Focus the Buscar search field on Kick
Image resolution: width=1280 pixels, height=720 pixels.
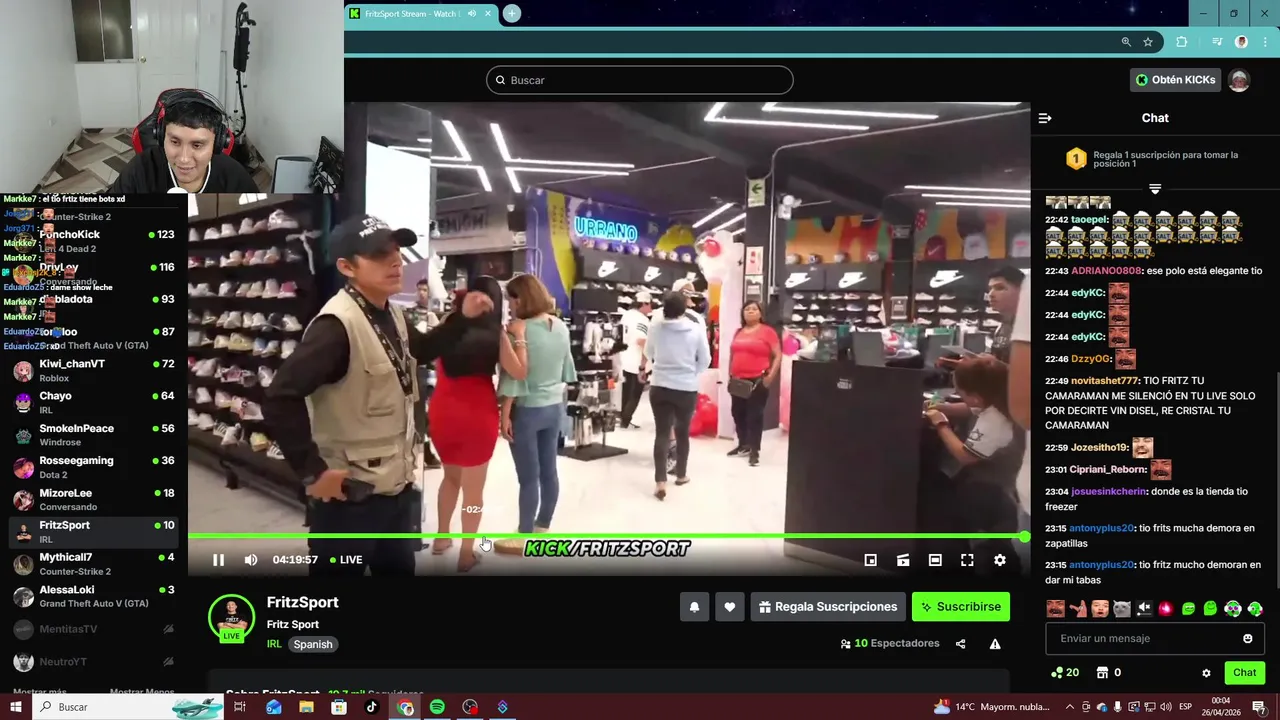[x=640, y=80]
